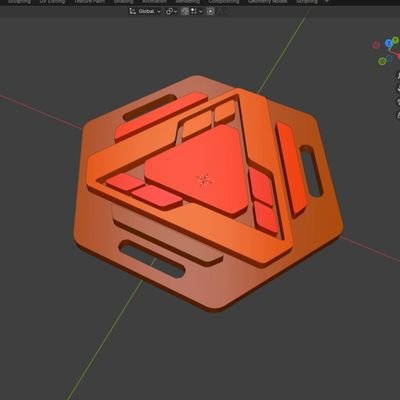This screenshot has width=400, height=400.
Task: Click the dim red negative X gizmo ball
Action: [376, 45]
